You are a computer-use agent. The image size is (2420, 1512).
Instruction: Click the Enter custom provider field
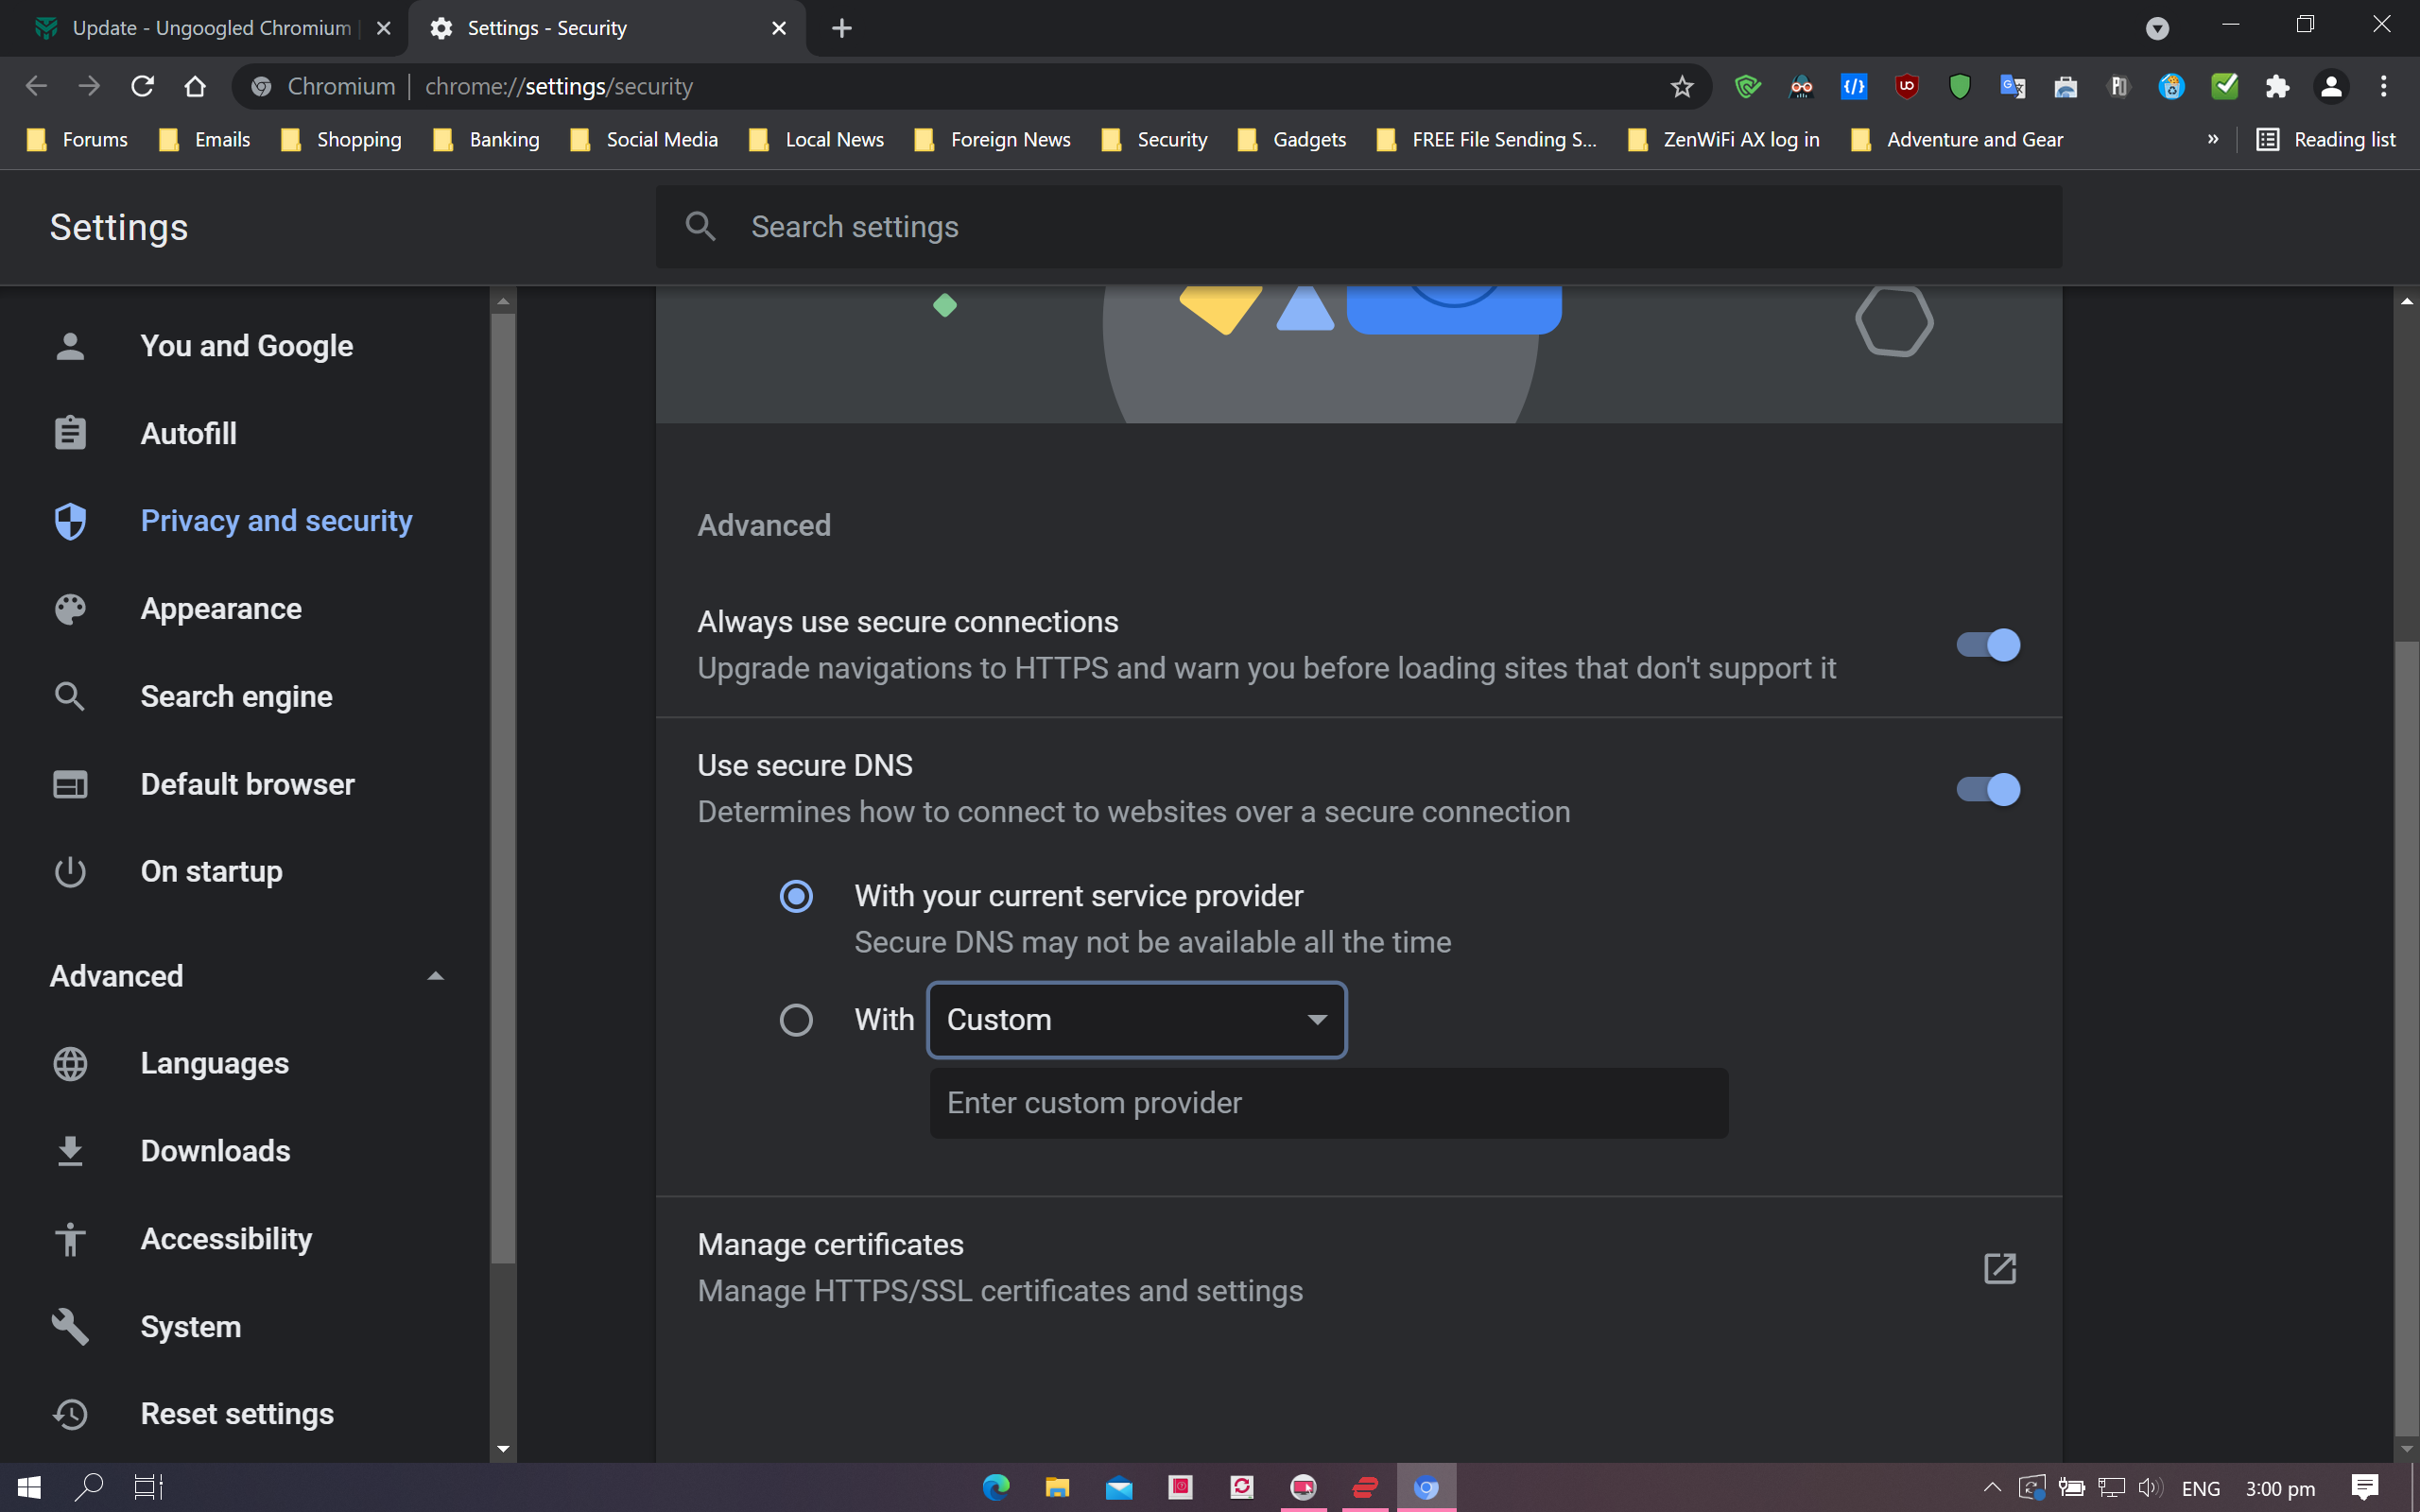pyautogui.click(x=1328, y=1103)
